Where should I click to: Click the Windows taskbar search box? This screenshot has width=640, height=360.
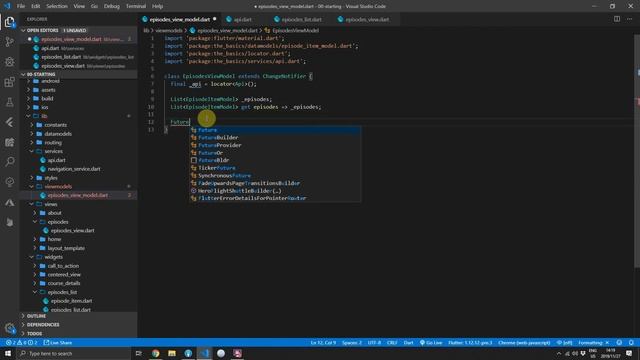click(x=73, y=353)
